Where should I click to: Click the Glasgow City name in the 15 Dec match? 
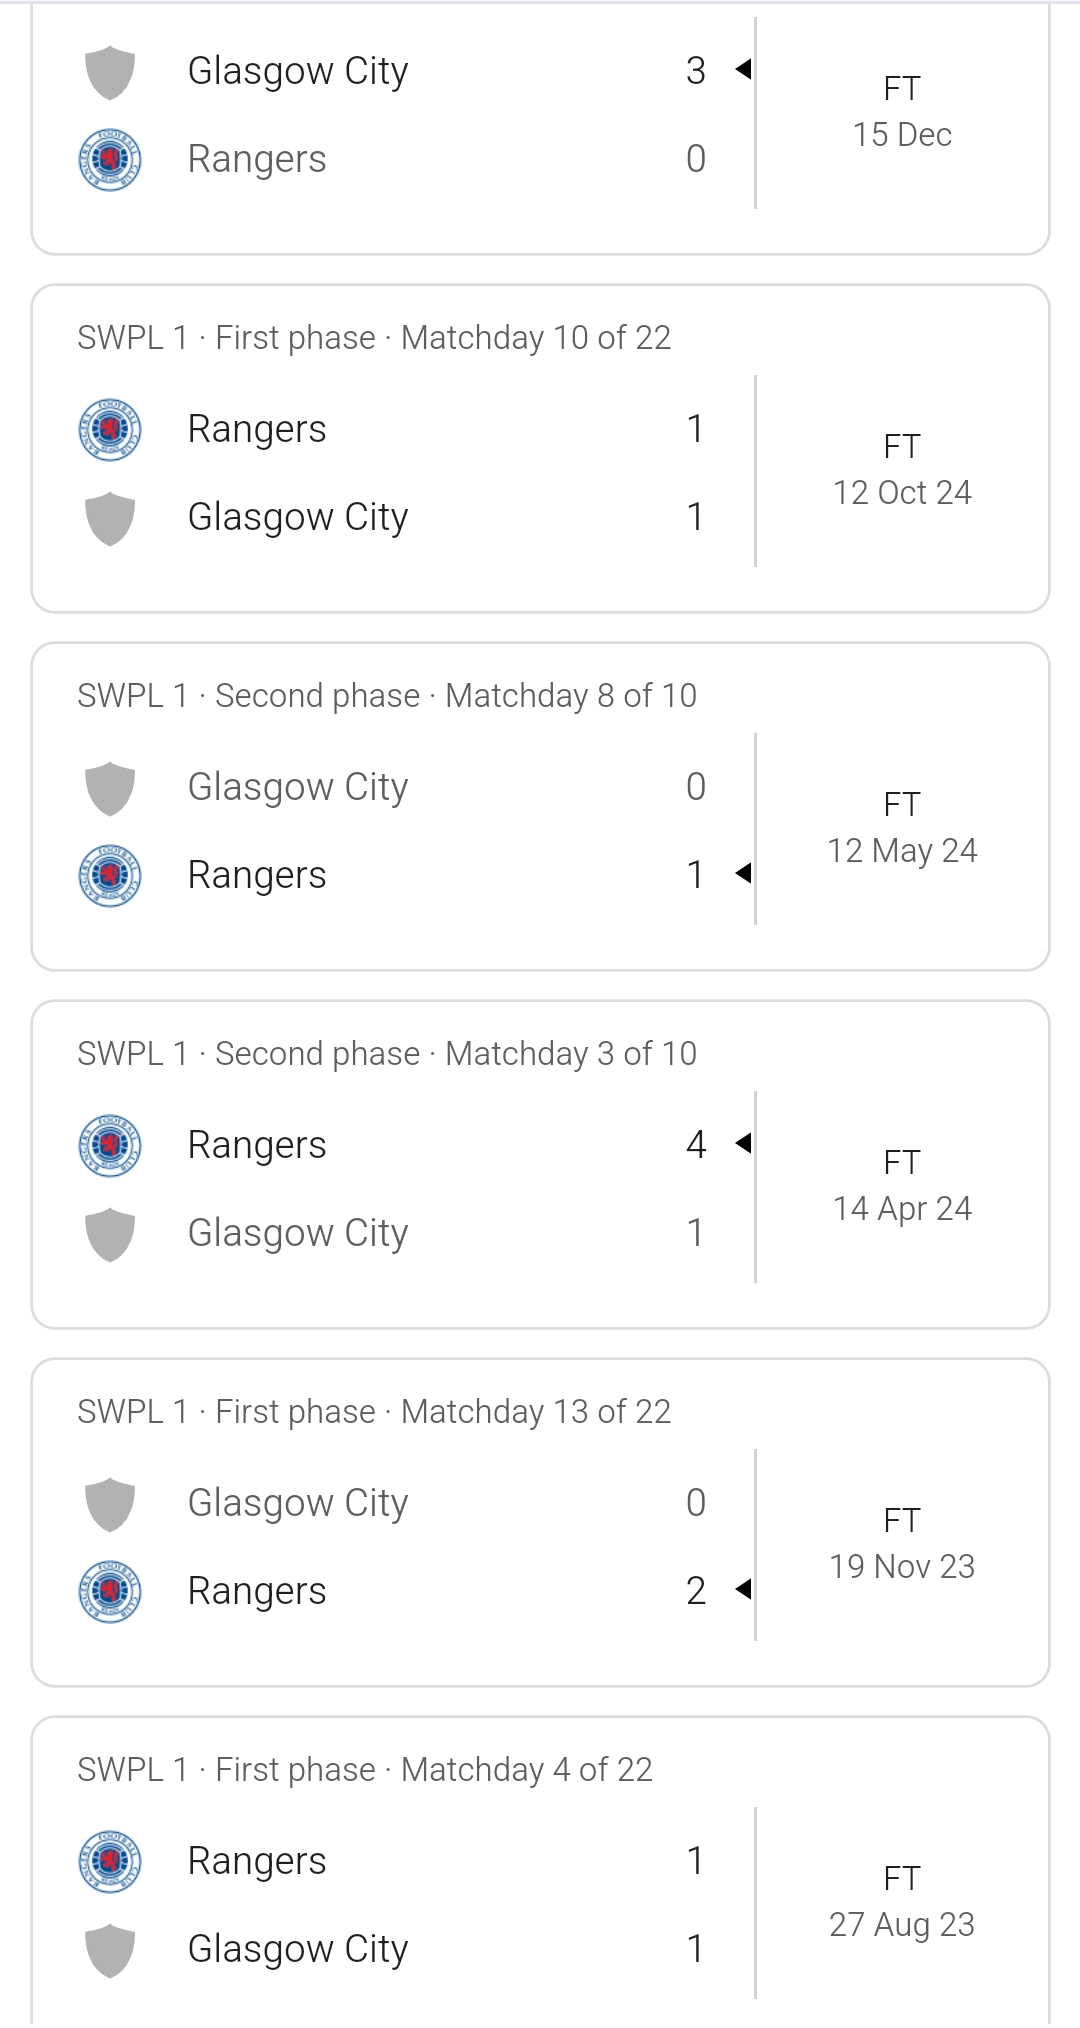pos(298,72)
